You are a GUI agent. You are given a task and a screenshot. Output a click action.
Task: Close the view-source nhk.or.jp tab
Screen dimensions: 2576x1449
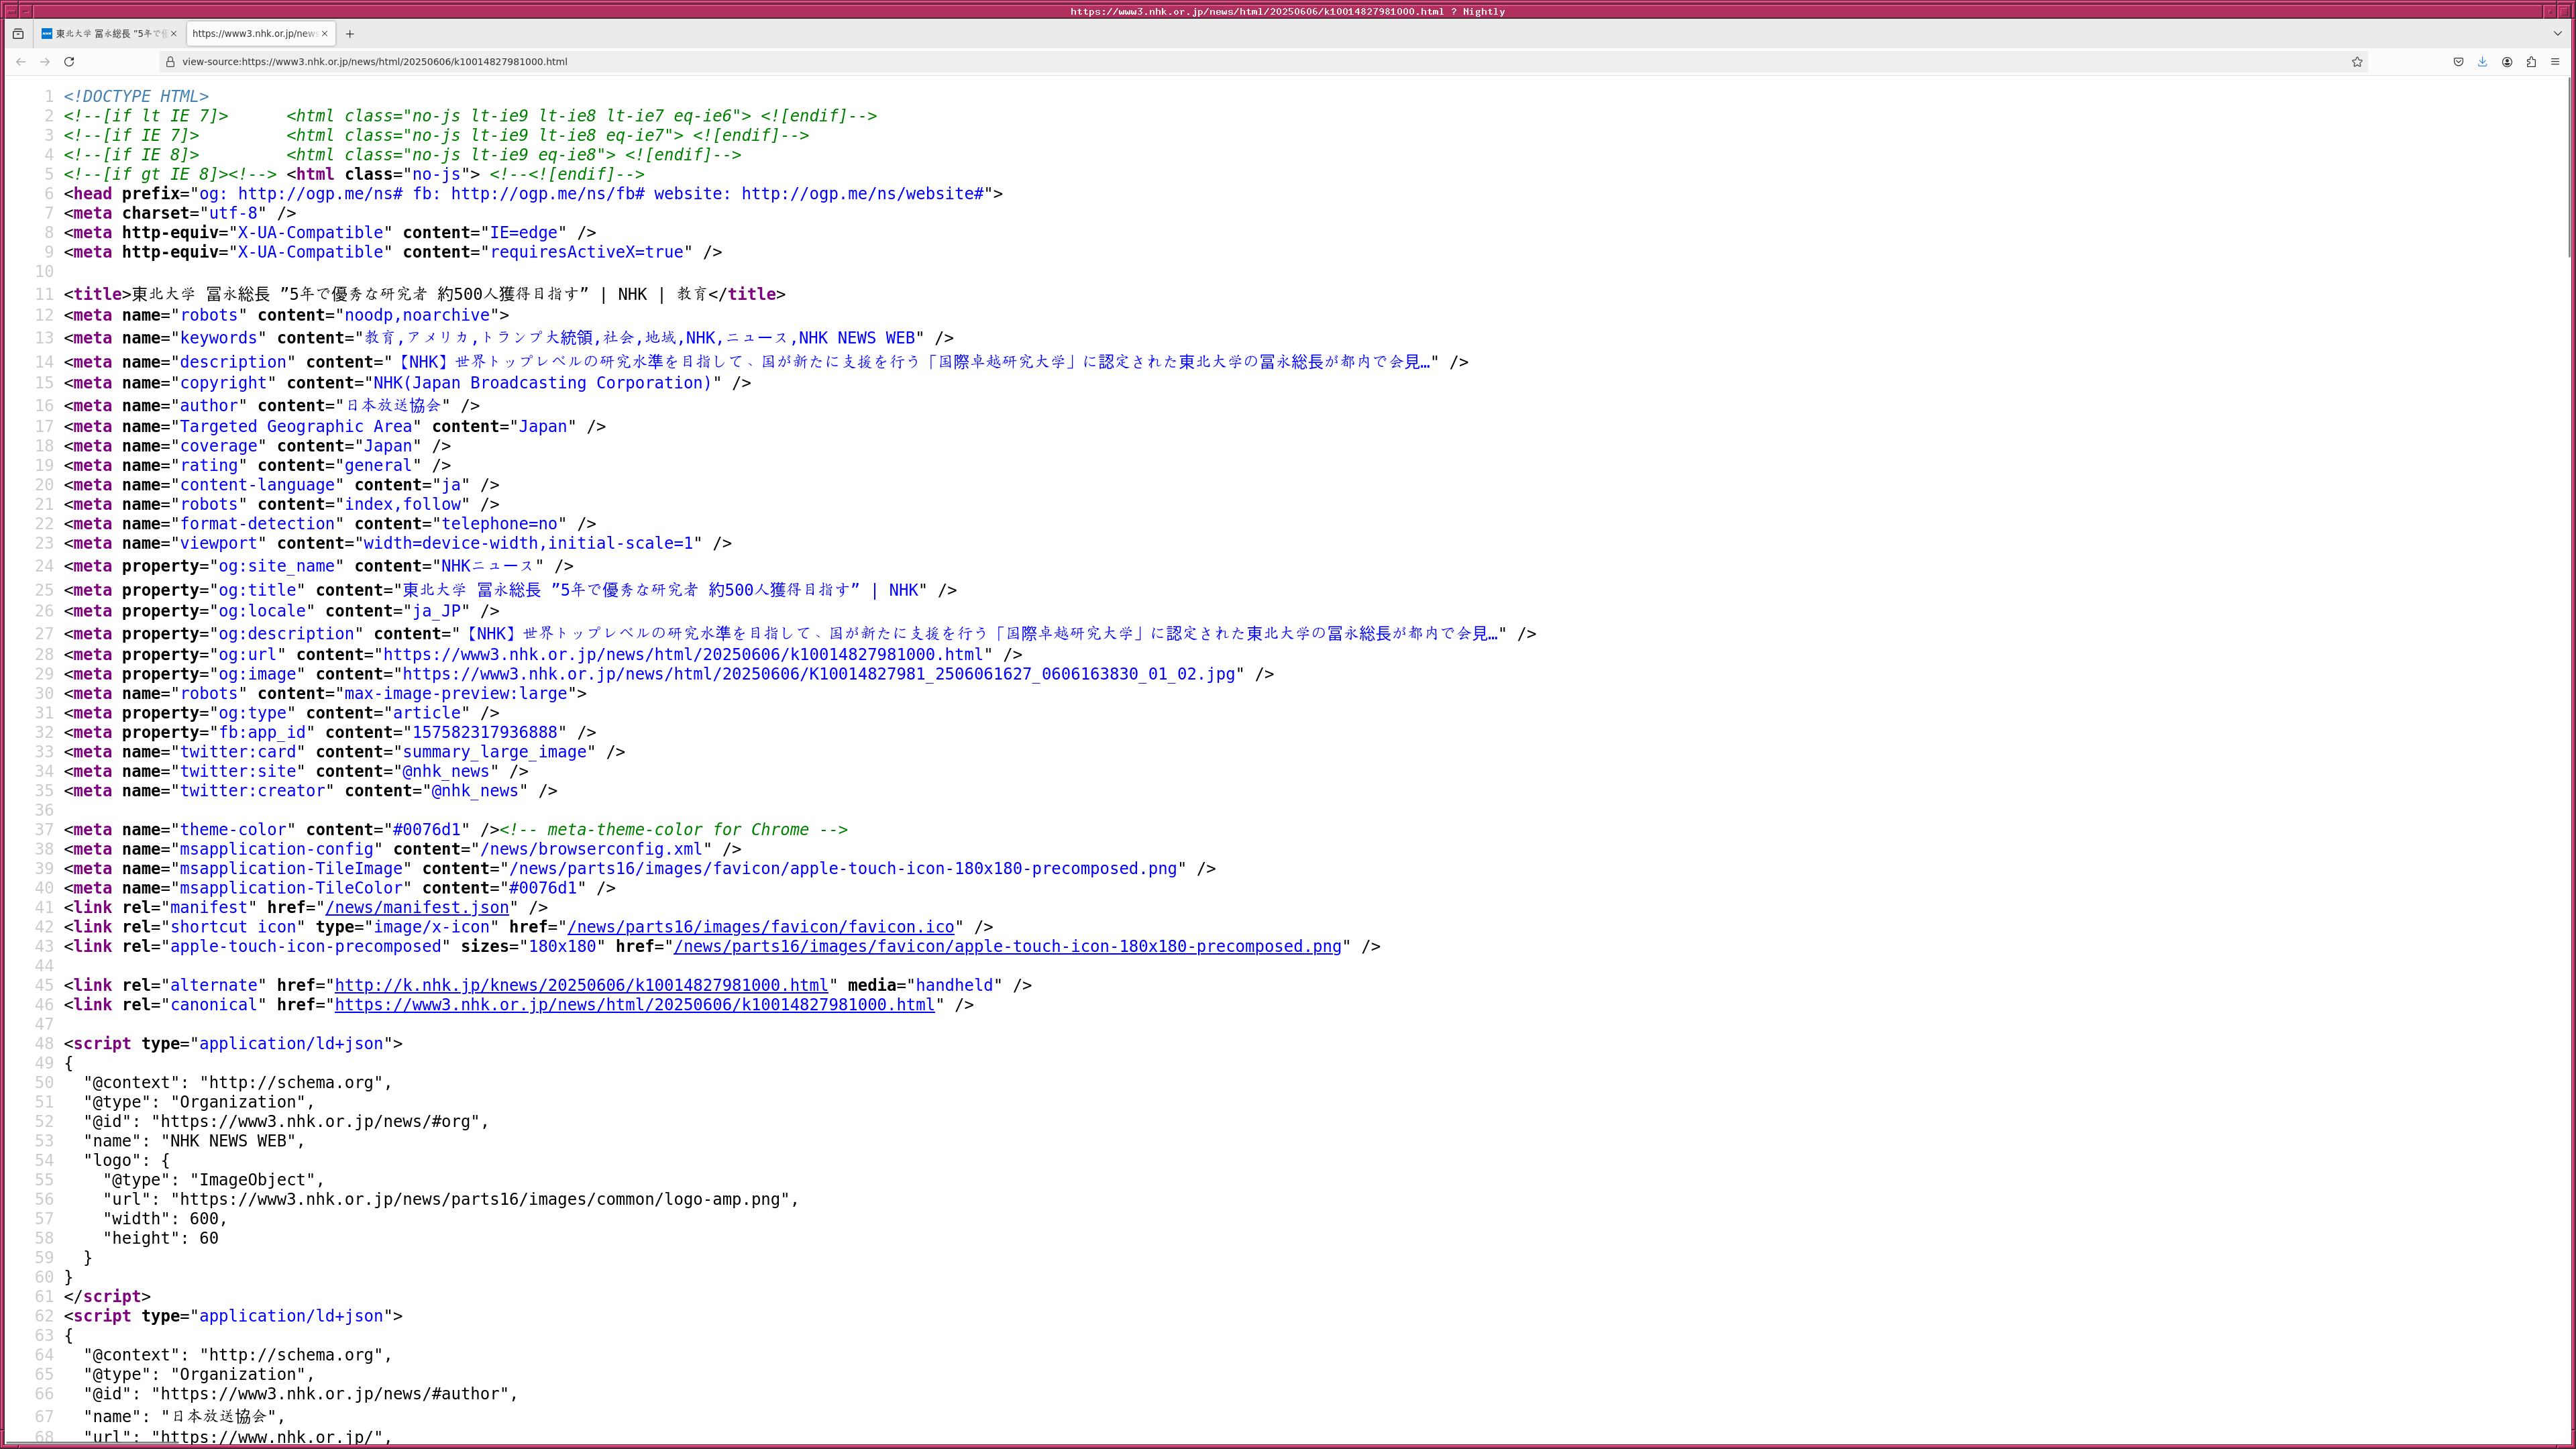(x=325, y=34)
